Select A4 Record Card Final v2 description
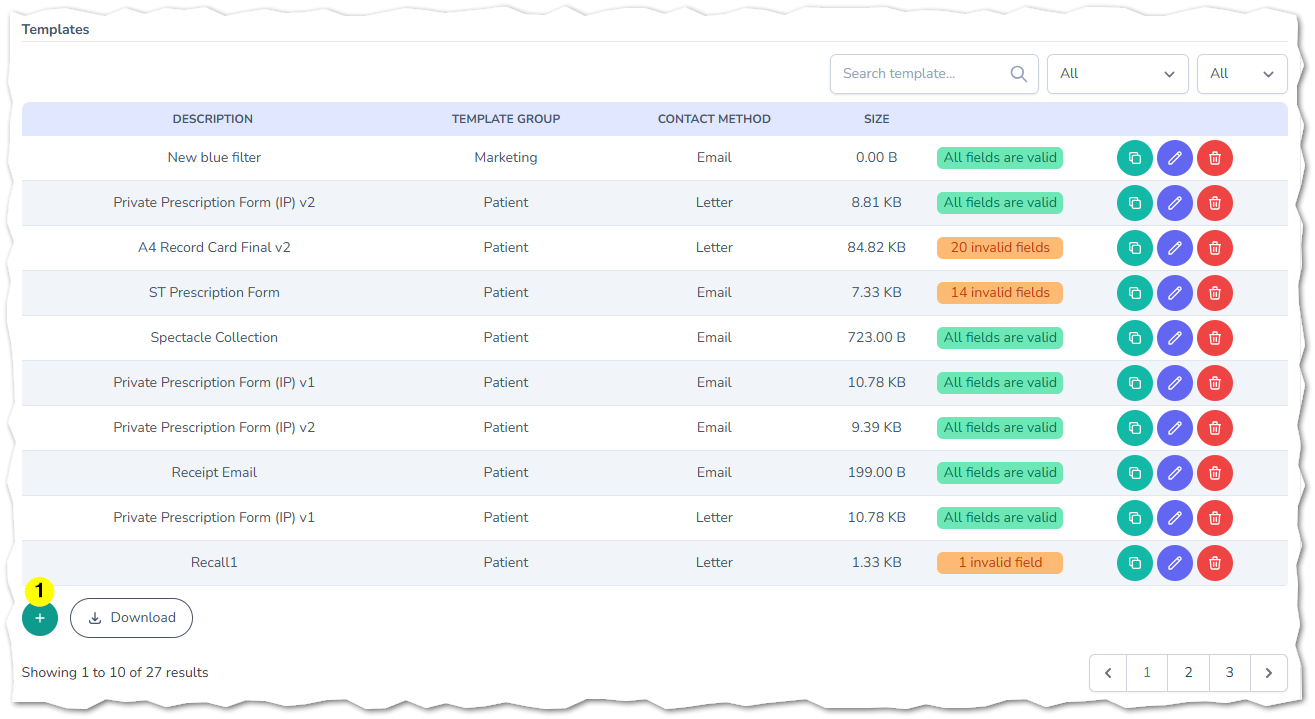The image size is (1315, 719). (x=214, y=248)
